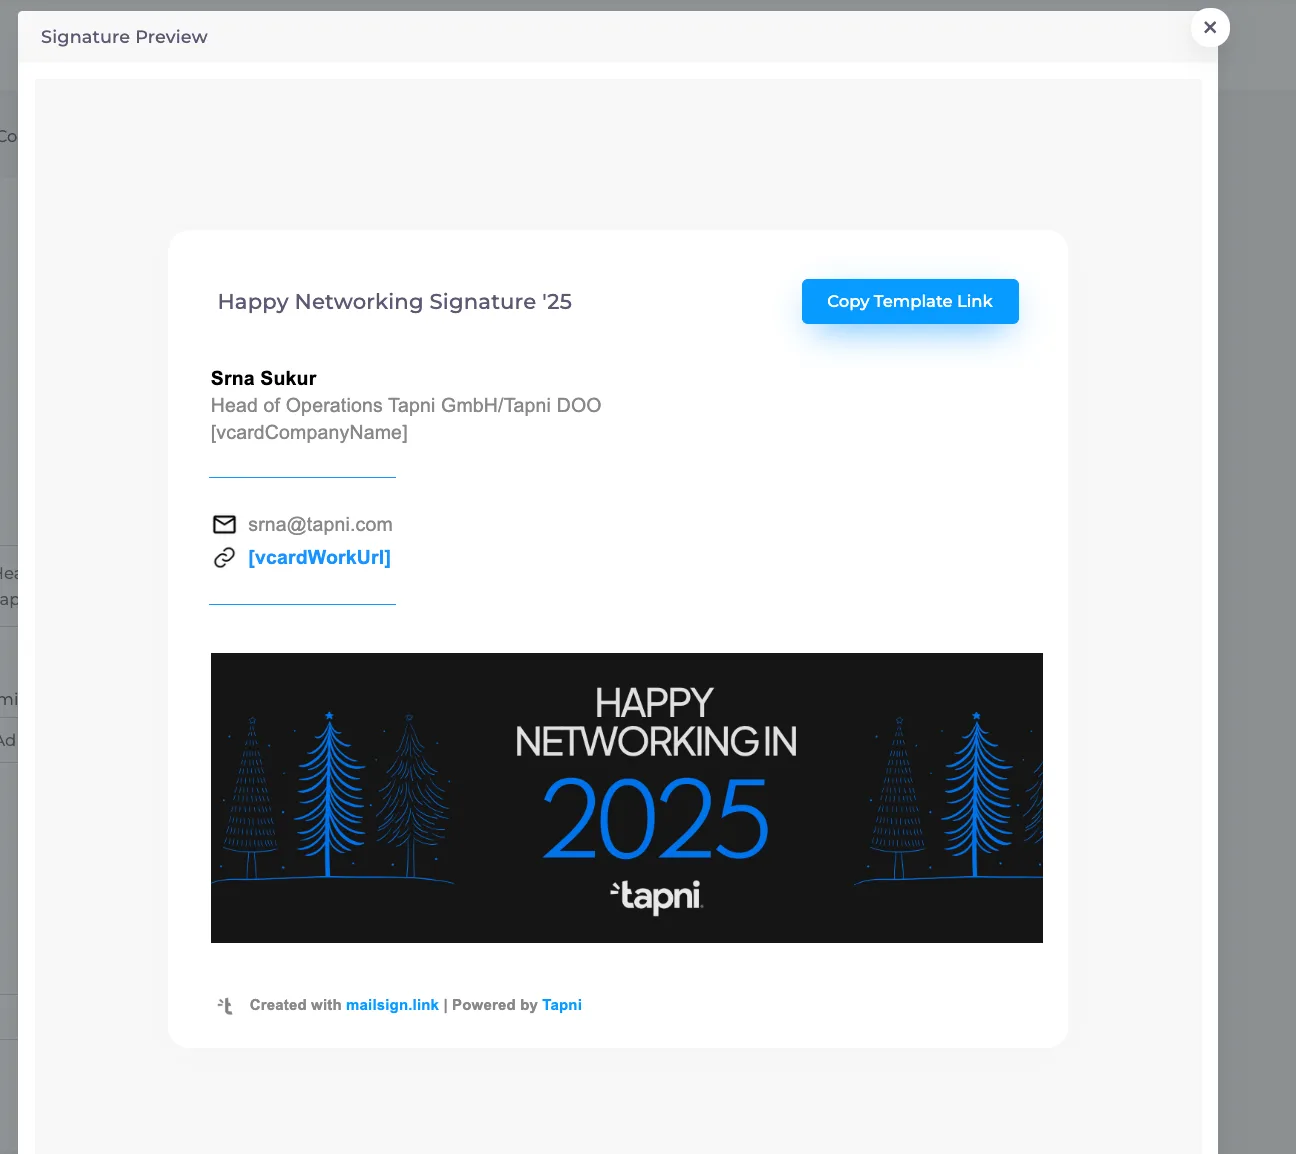This screenshot has height=1154, width=1296.
Task: Click the chain link icon
Action: click(x=224, y=557)
